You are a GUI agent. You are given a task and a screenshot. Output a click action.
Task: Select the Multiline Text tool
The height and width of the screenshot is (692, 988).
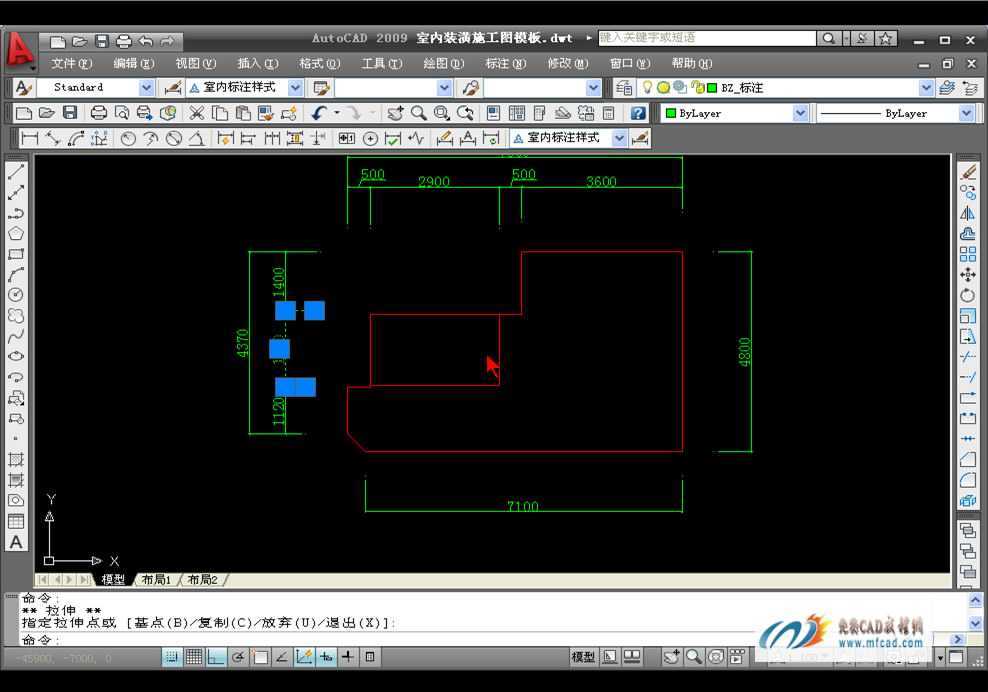[x=16, y=542]
